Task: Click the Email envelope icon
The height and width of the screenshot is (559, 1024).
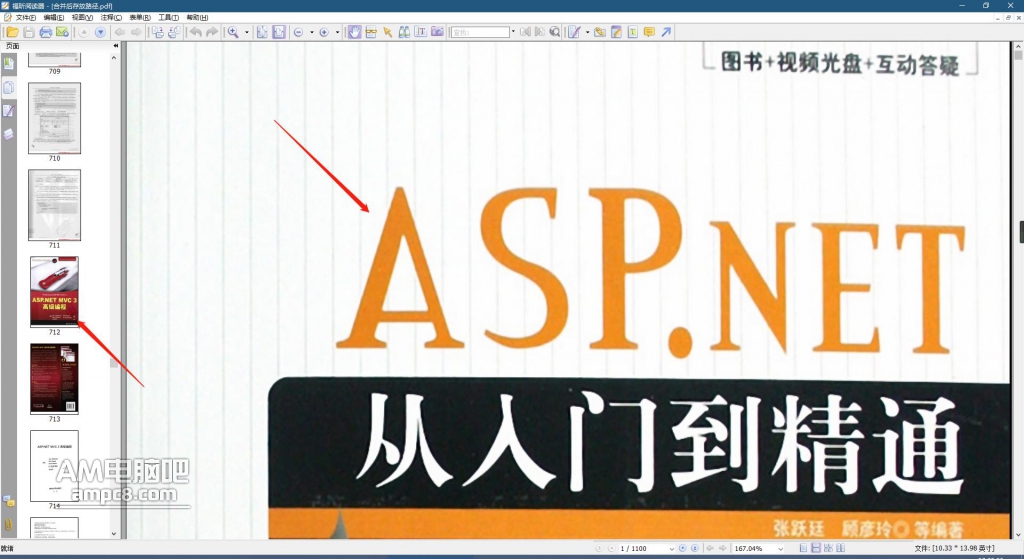Action: click(62, 32)
